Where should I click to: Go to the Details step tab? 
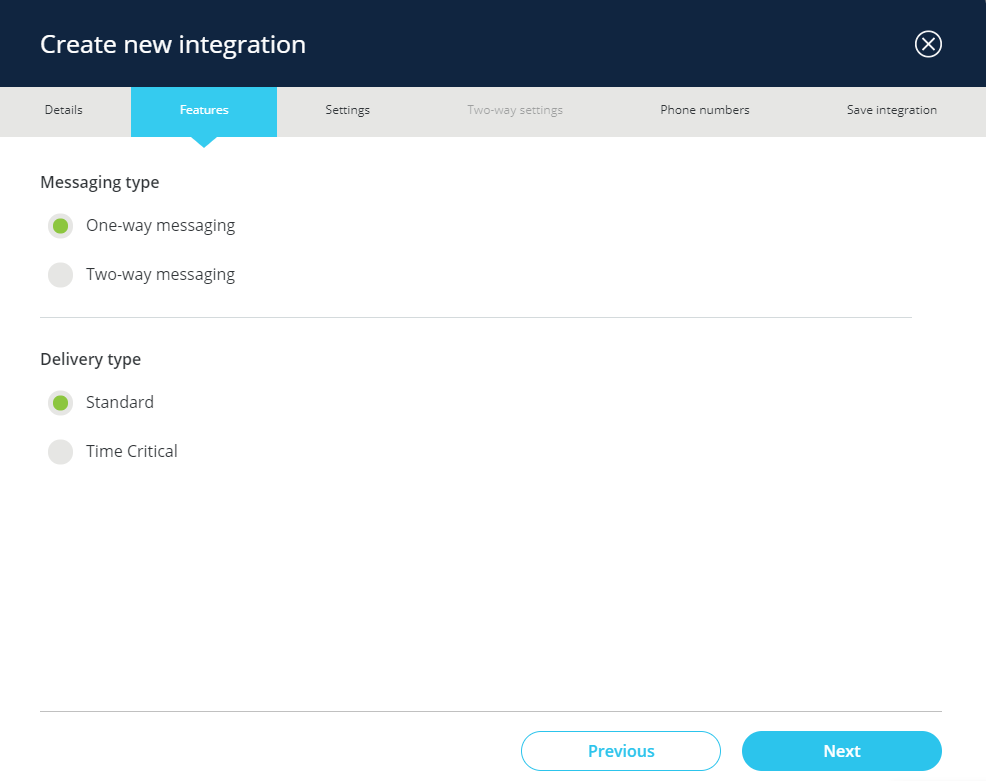tap(64, 110)
